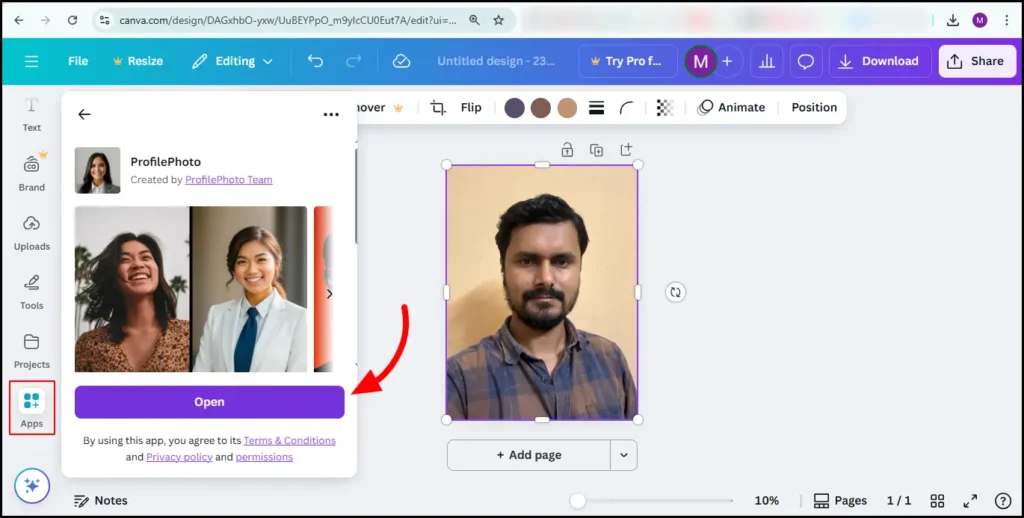
Task: Click the 10% zoom level
Action: point(767,501)
